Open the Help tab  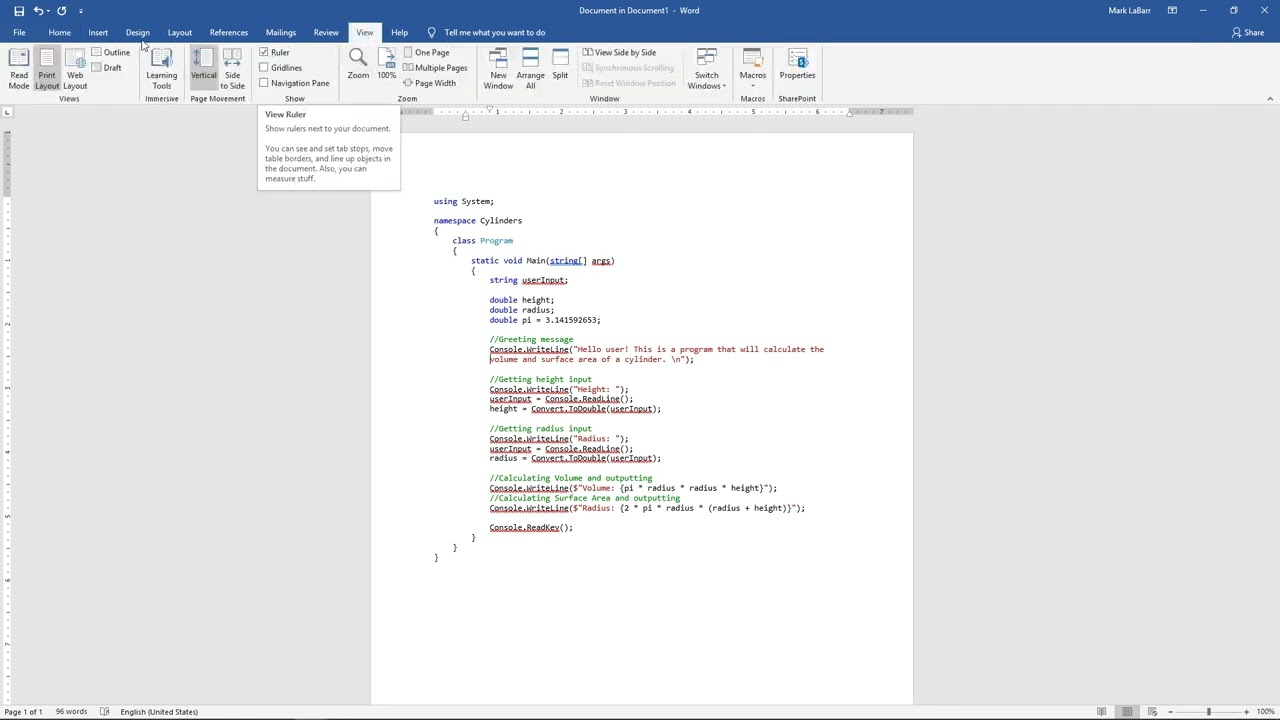coord(399,32)
